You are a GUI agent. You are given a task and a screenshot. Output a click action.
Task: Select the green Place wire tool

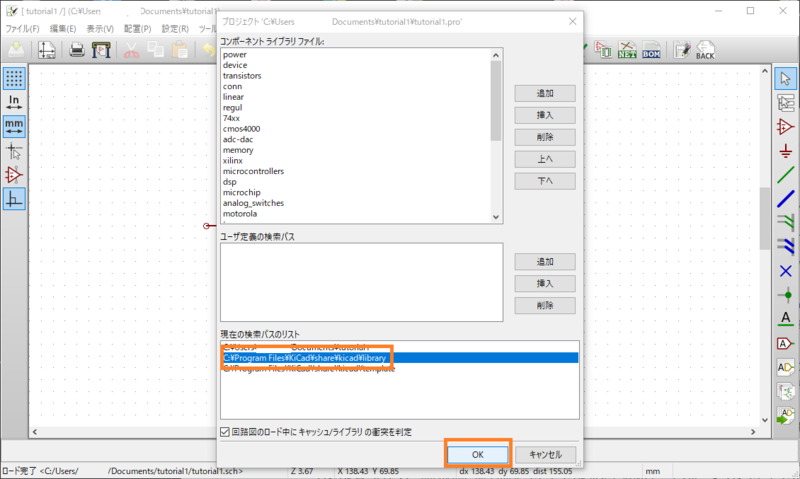[785, 175]
